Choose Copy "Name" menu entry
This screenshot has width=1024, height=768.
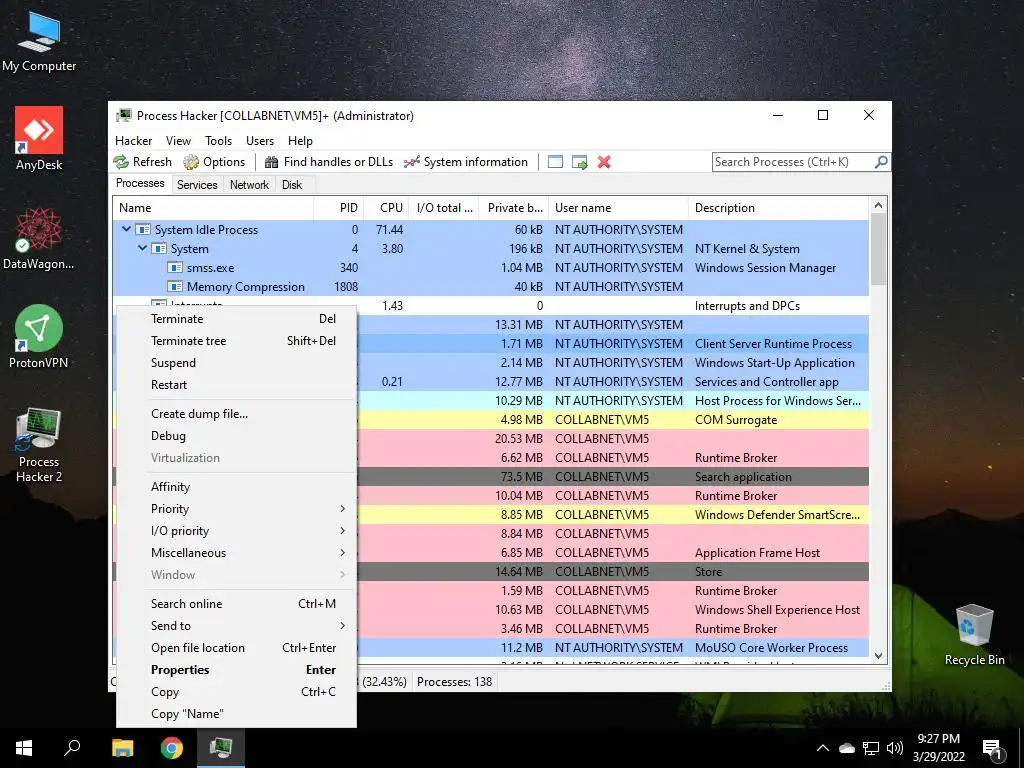(x=236, y=714)
